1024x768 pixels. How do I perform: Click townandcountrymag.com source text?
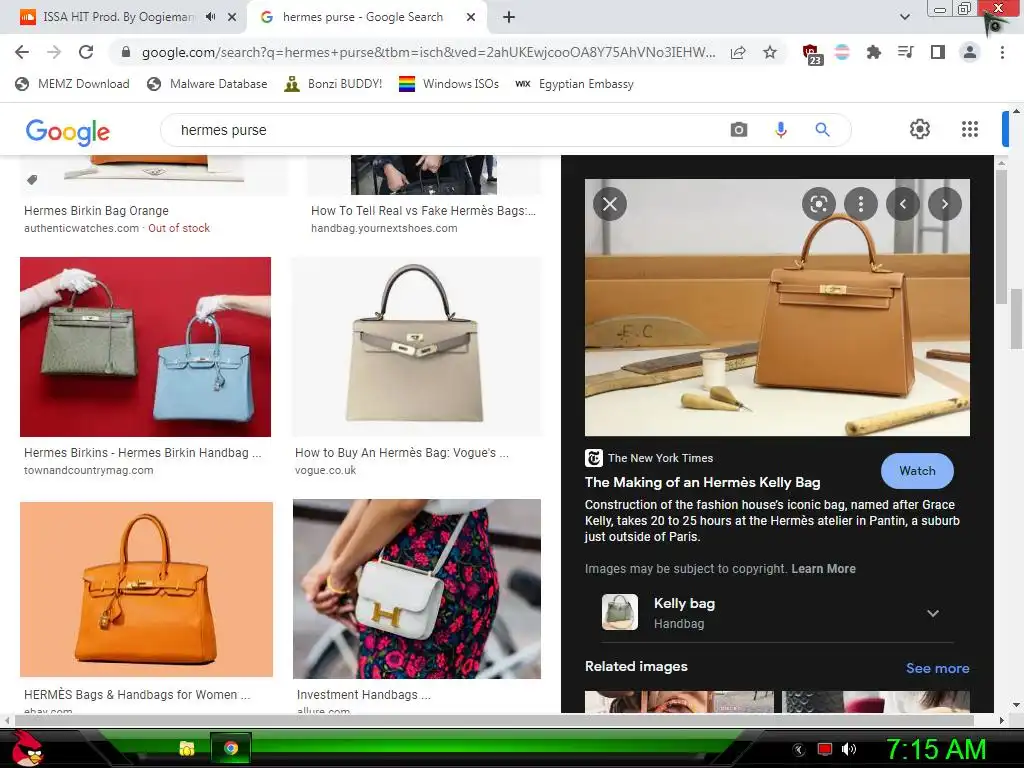89,470
